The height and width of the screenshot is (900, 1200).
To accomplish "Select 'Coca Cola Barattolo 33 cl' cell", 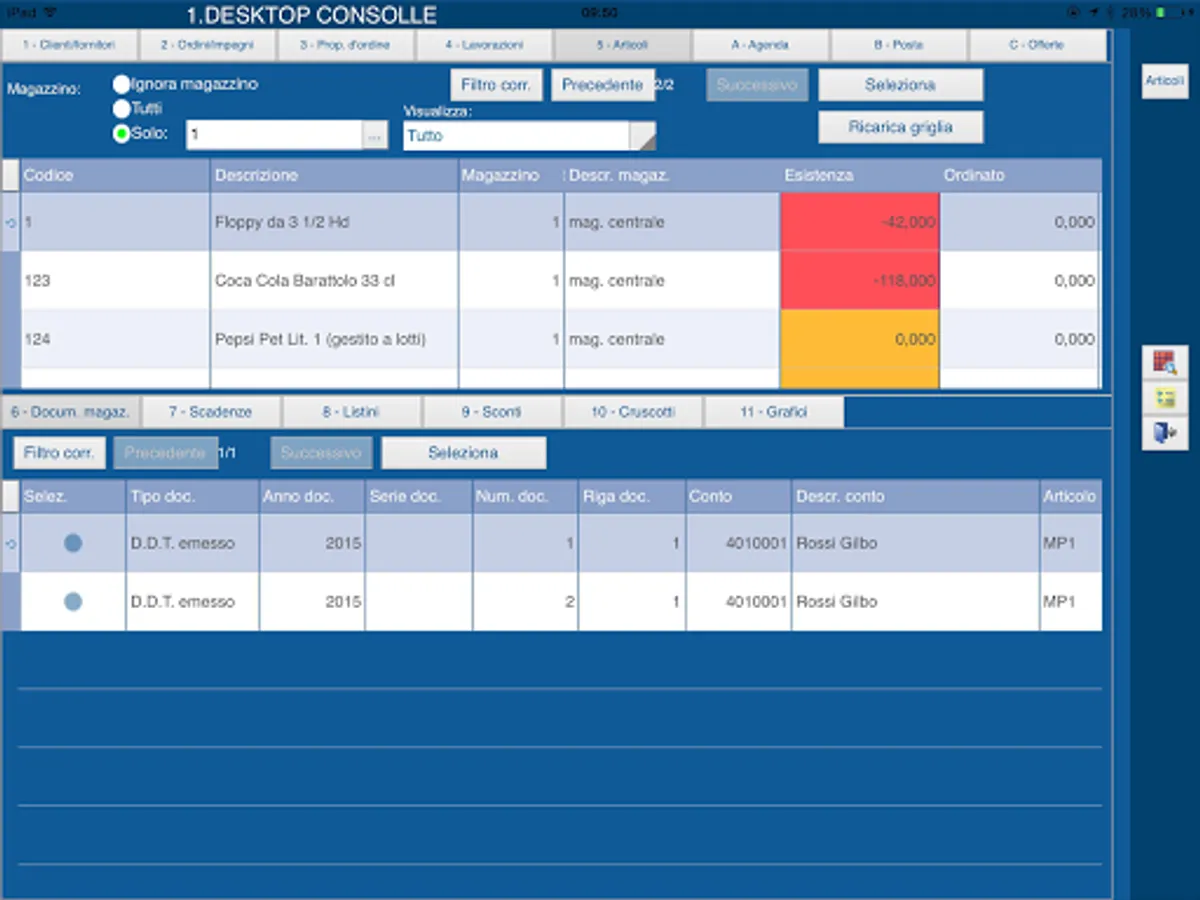I will pos(334,281).
